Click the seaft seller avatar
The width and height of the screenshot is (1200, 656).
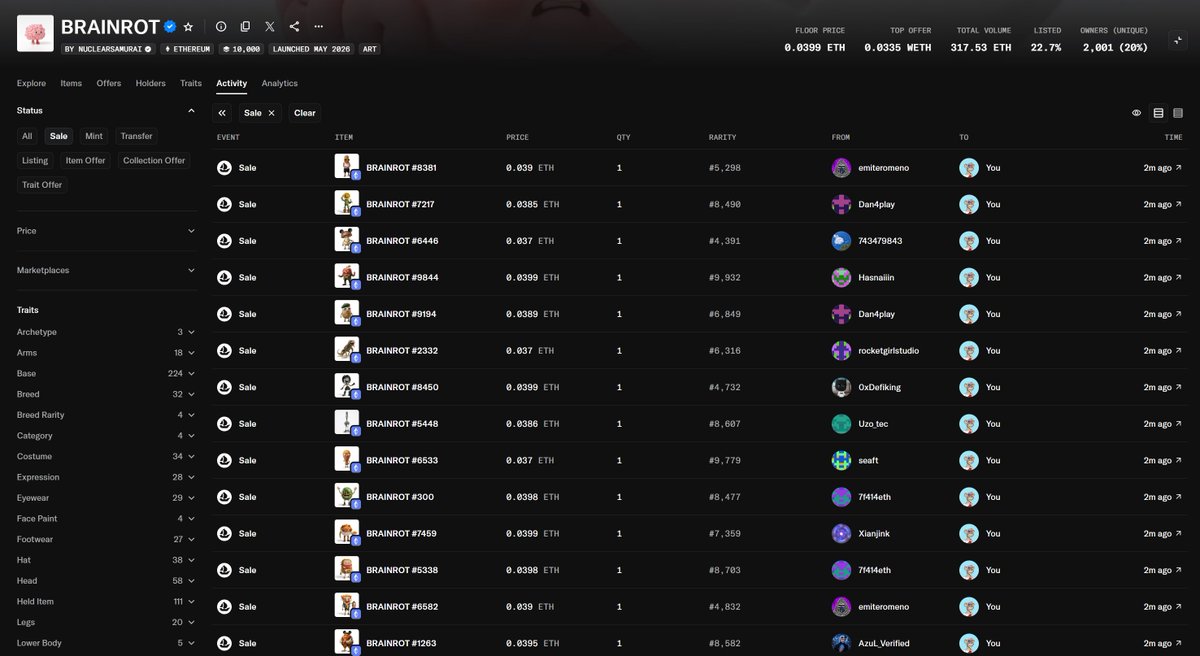[841, 460]
